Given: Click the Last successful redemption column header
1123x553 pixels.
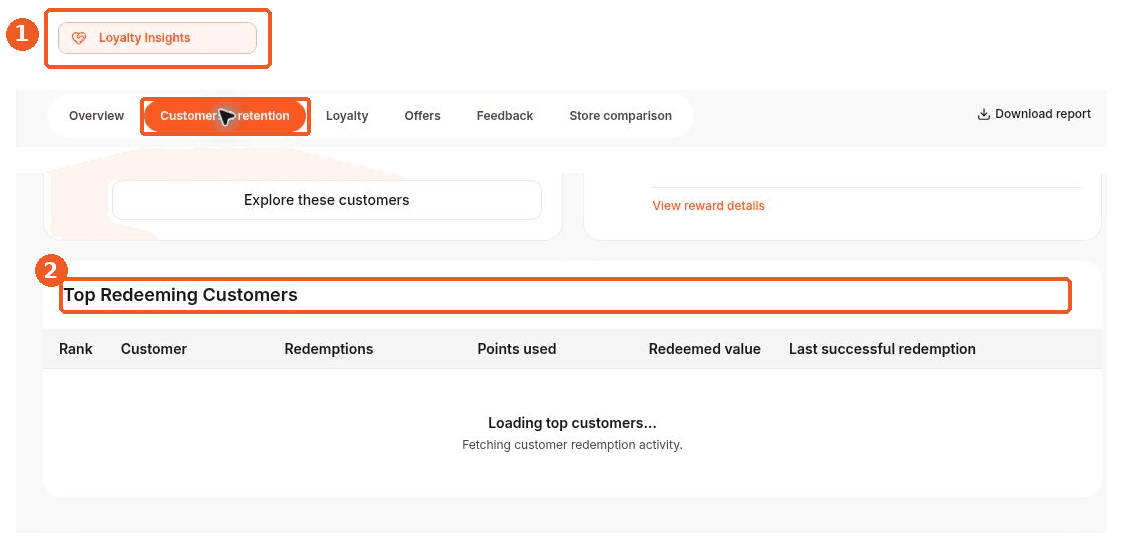Looking at the screenshot, I should coord(882,349).
